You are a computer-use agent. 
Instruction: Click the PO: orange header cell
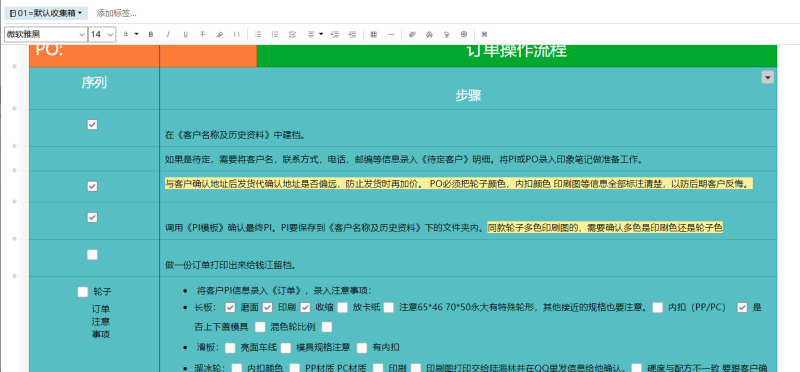[x=94, y=56]
